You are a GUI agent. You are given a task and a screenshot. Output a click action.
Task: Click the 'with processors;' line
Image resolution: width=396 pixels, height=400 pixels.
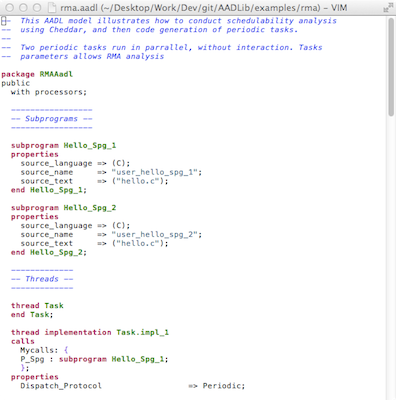pos(49,92)
